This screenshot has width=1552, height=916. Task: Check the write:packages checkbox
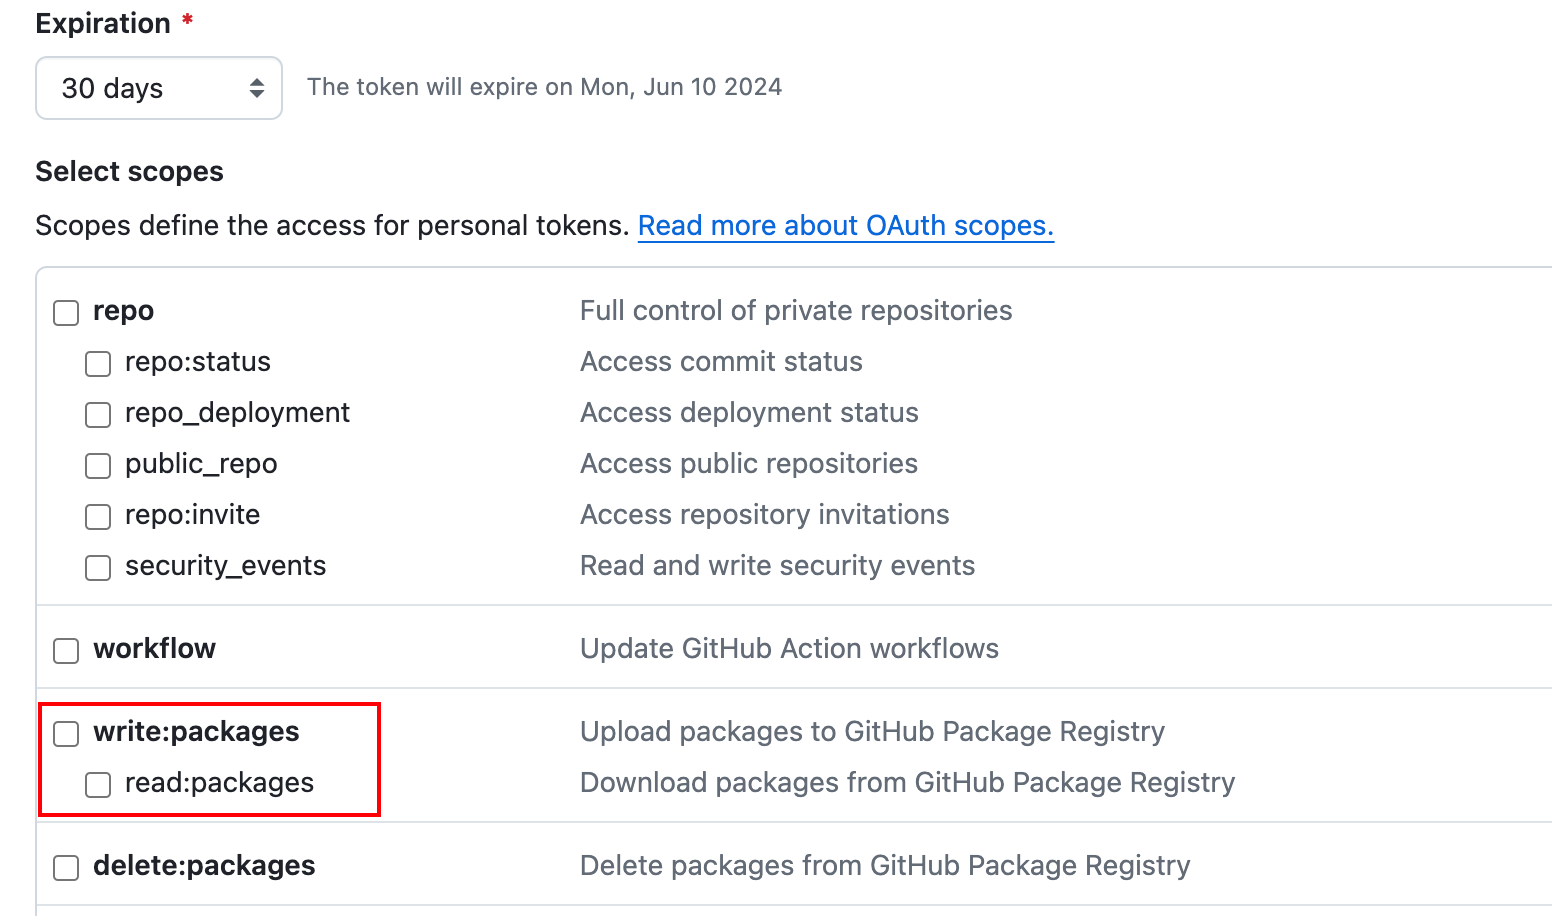coord(65,733)
